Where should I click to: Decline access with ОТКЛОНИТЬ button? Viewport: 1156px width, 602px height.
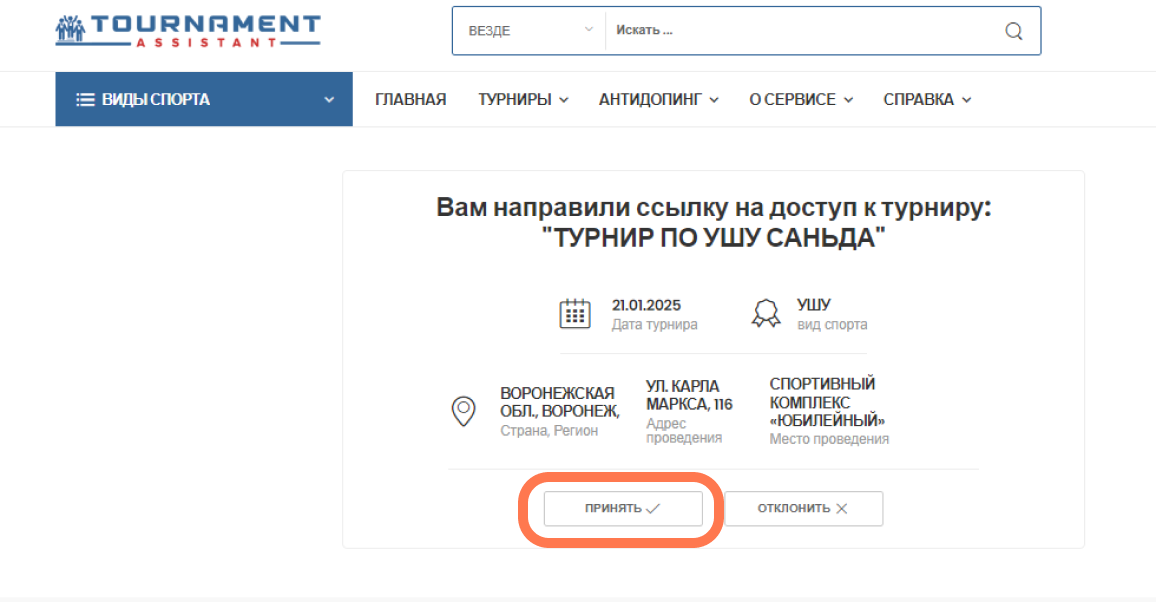pyautogui.click(x=804, y=508)
